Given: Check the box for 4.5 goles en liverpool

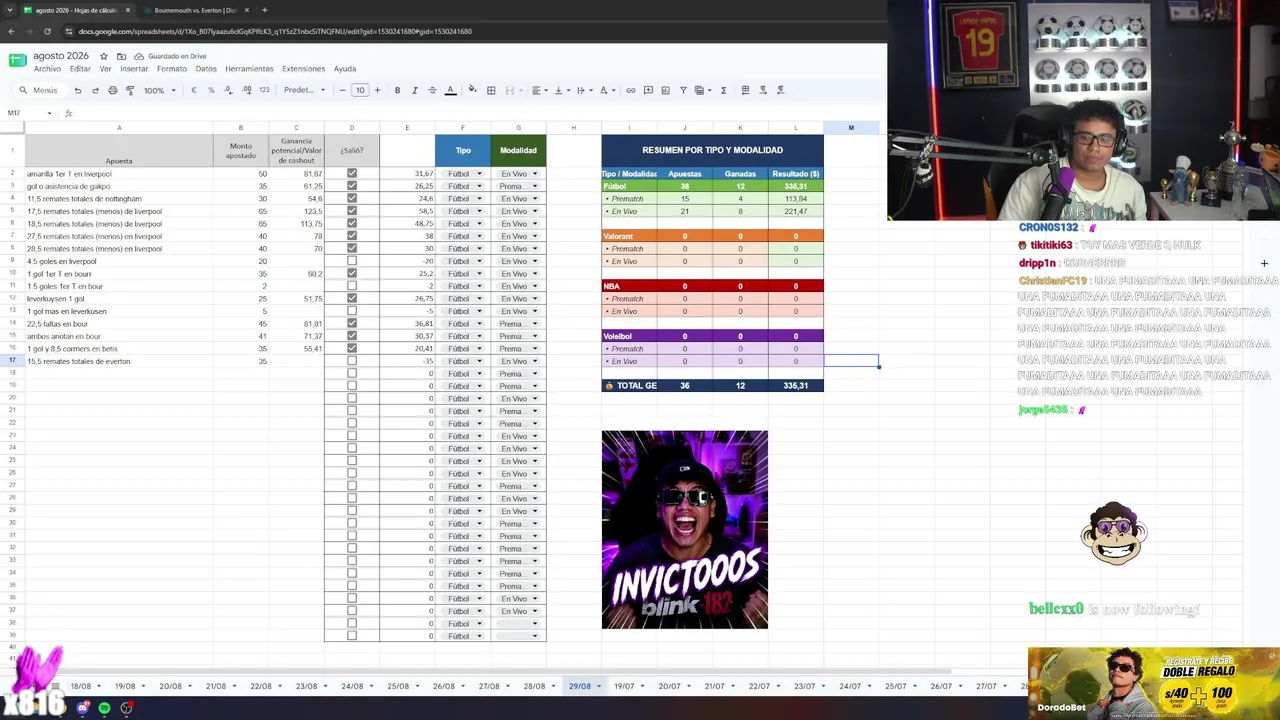Looking at the screenshot, I should (351, 261).
